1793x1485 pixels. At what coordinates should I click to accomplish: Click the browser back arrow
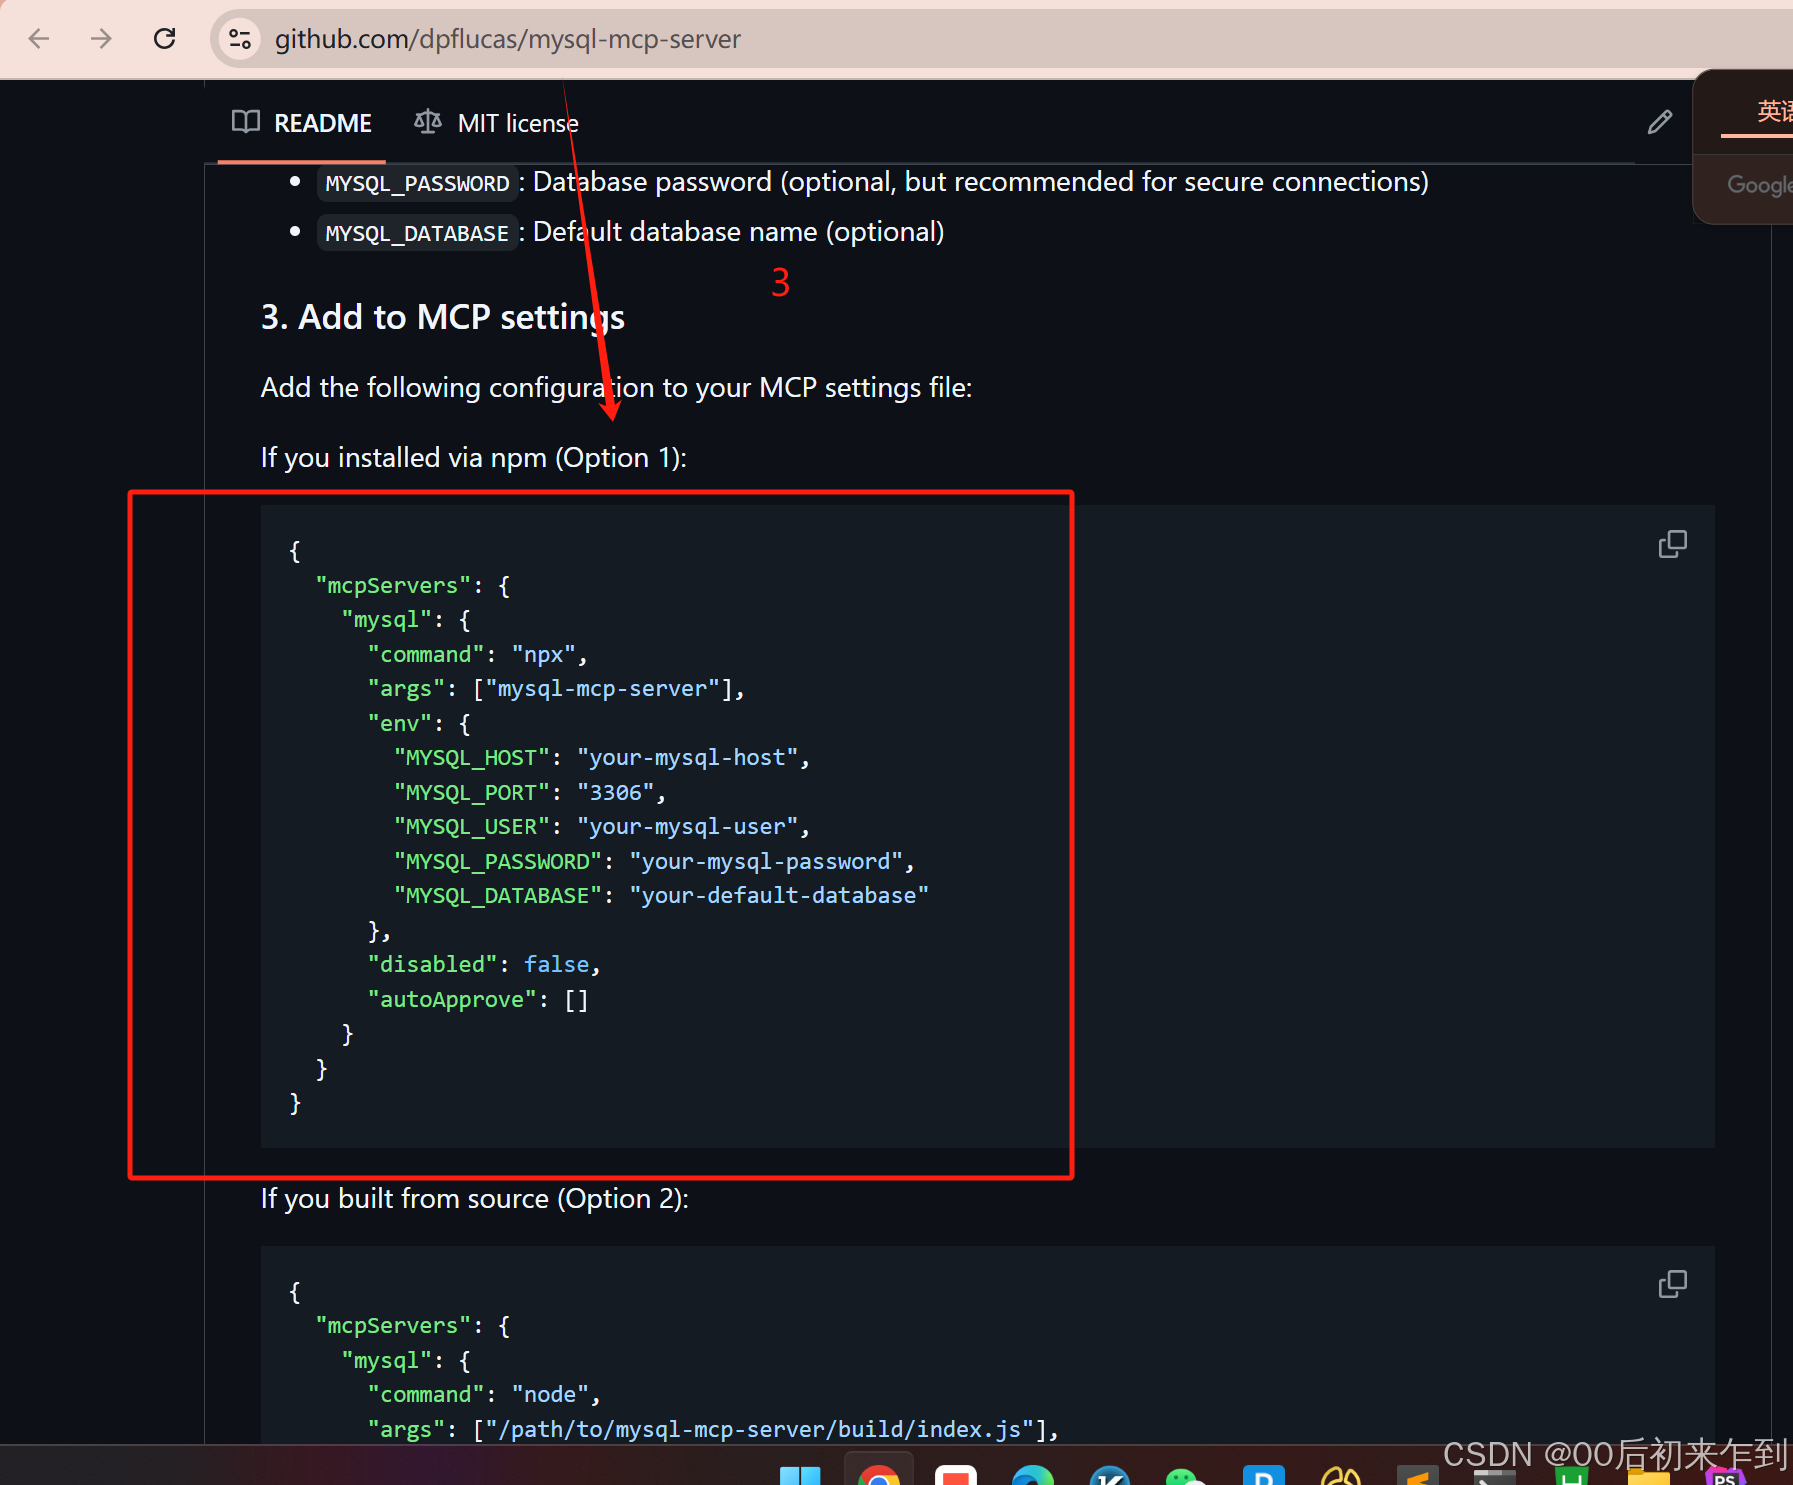pos(39,38)
